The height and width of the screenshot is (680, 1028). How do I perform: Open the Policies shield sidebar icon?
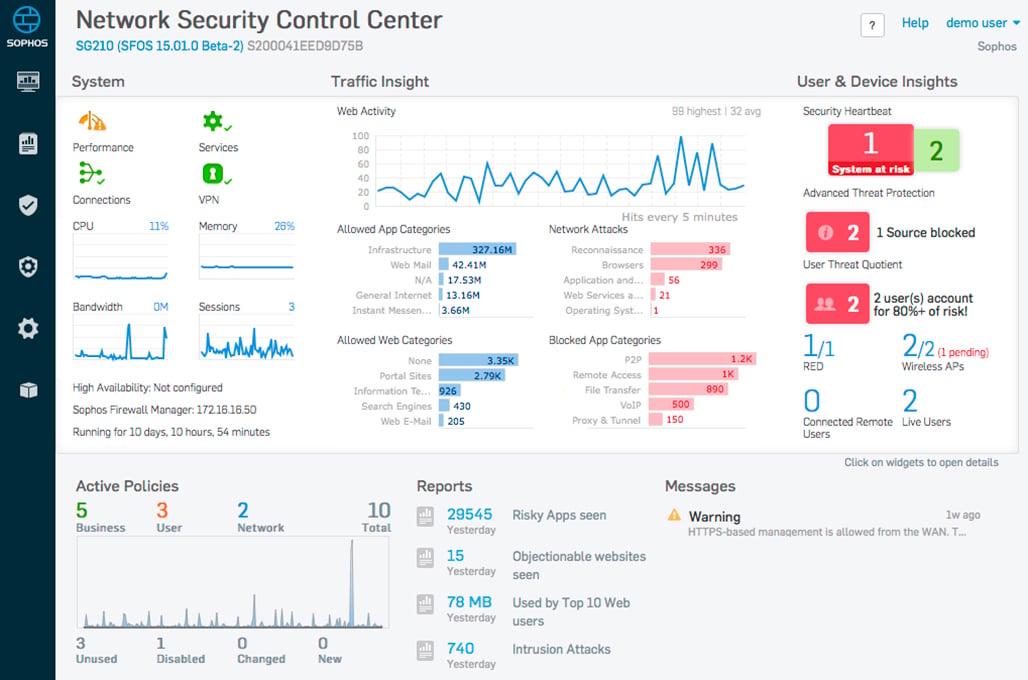point(28,205)
